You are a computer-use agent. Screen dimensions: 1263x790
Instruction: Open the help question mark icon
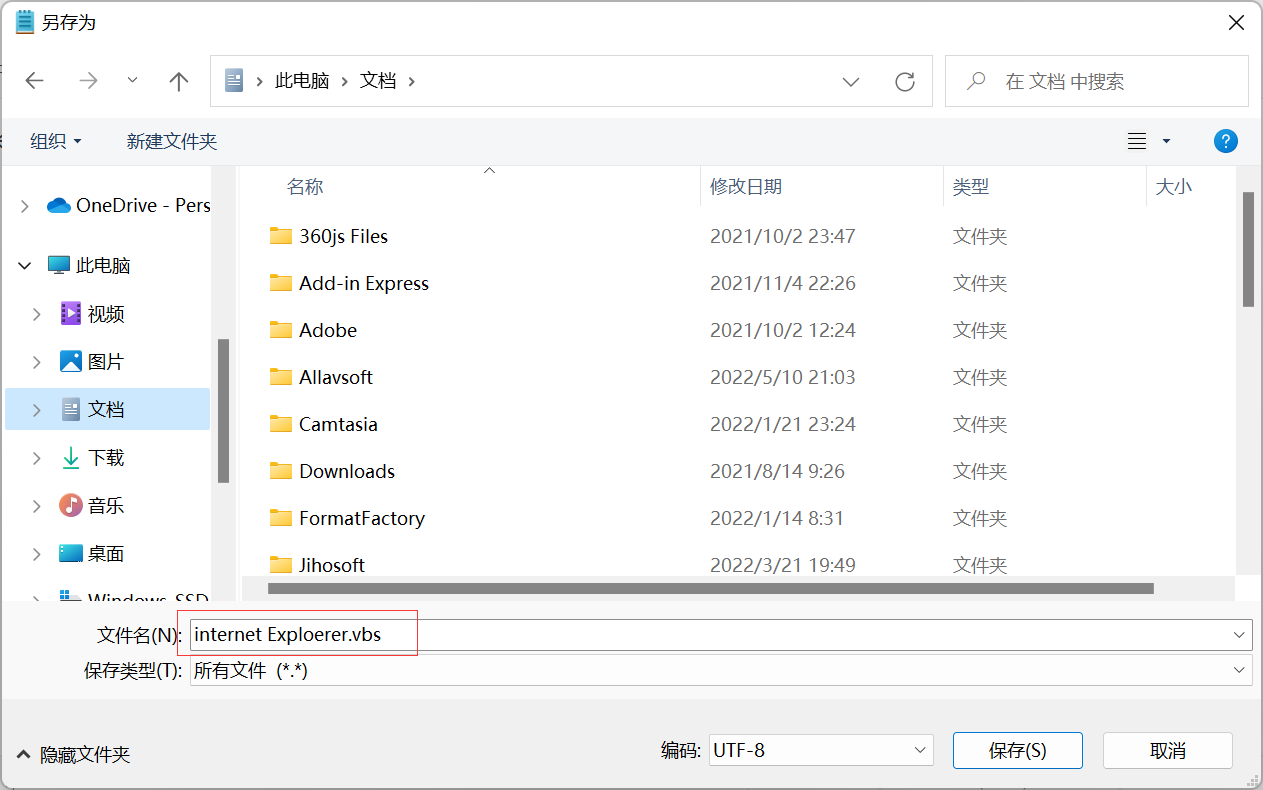[1225, 141]
